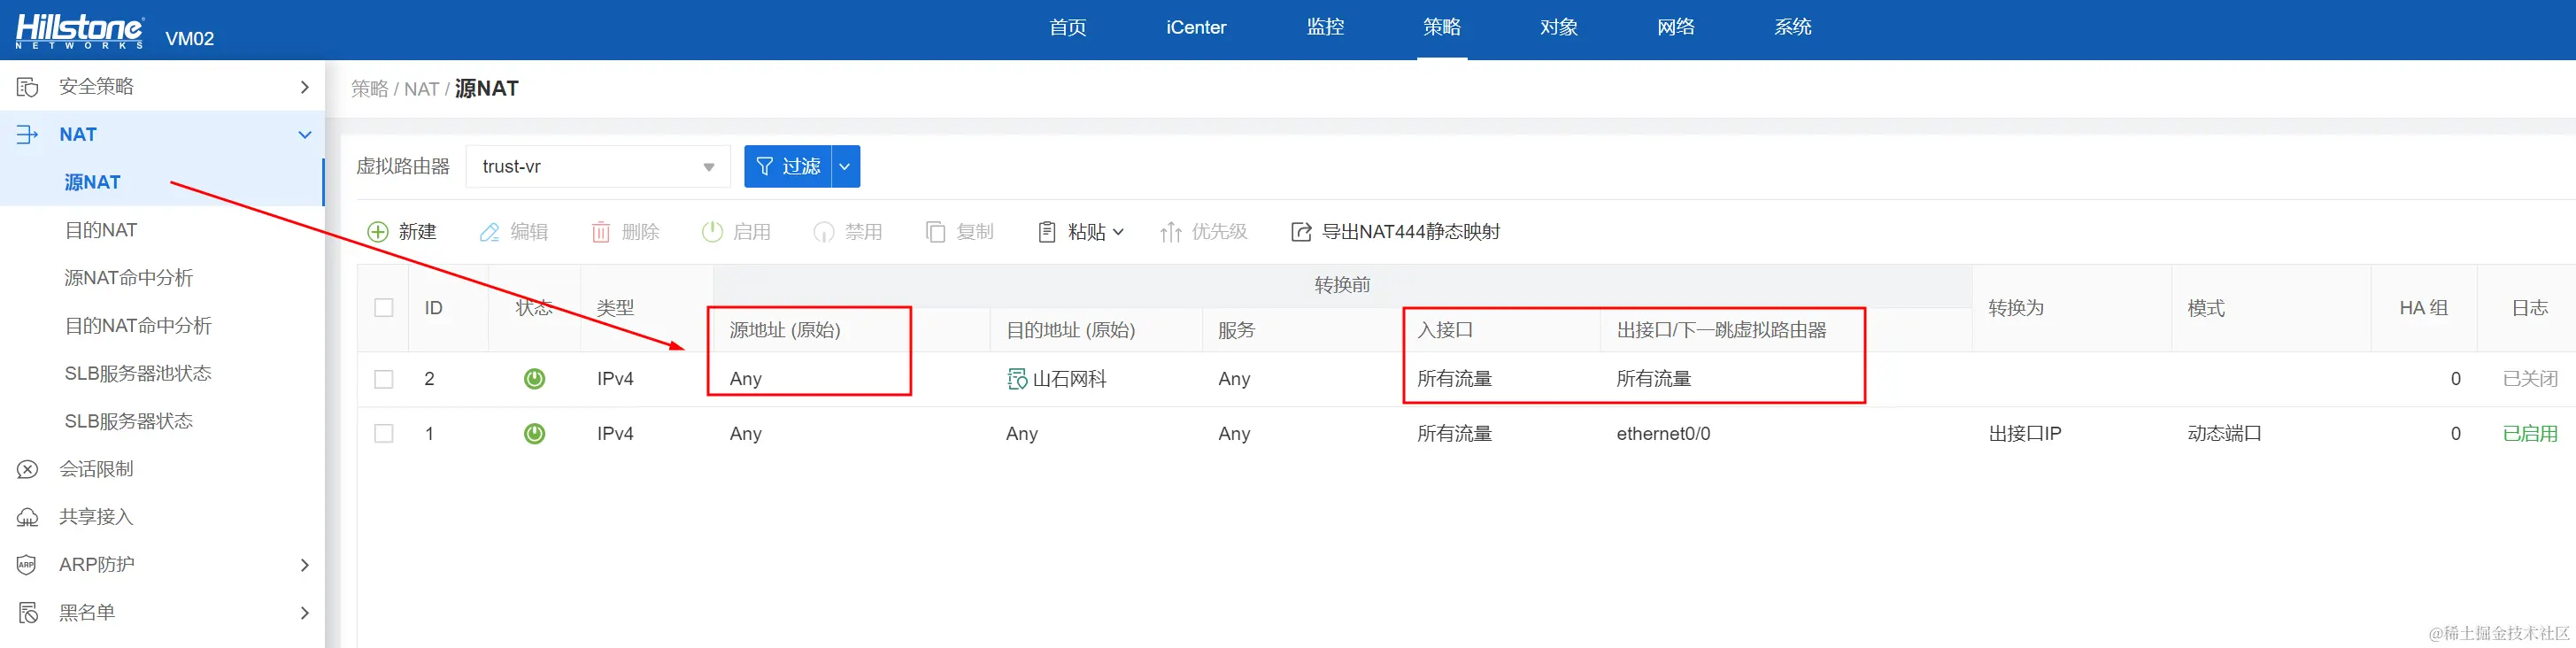Click the green status icon of rule 2

point(535,379)
